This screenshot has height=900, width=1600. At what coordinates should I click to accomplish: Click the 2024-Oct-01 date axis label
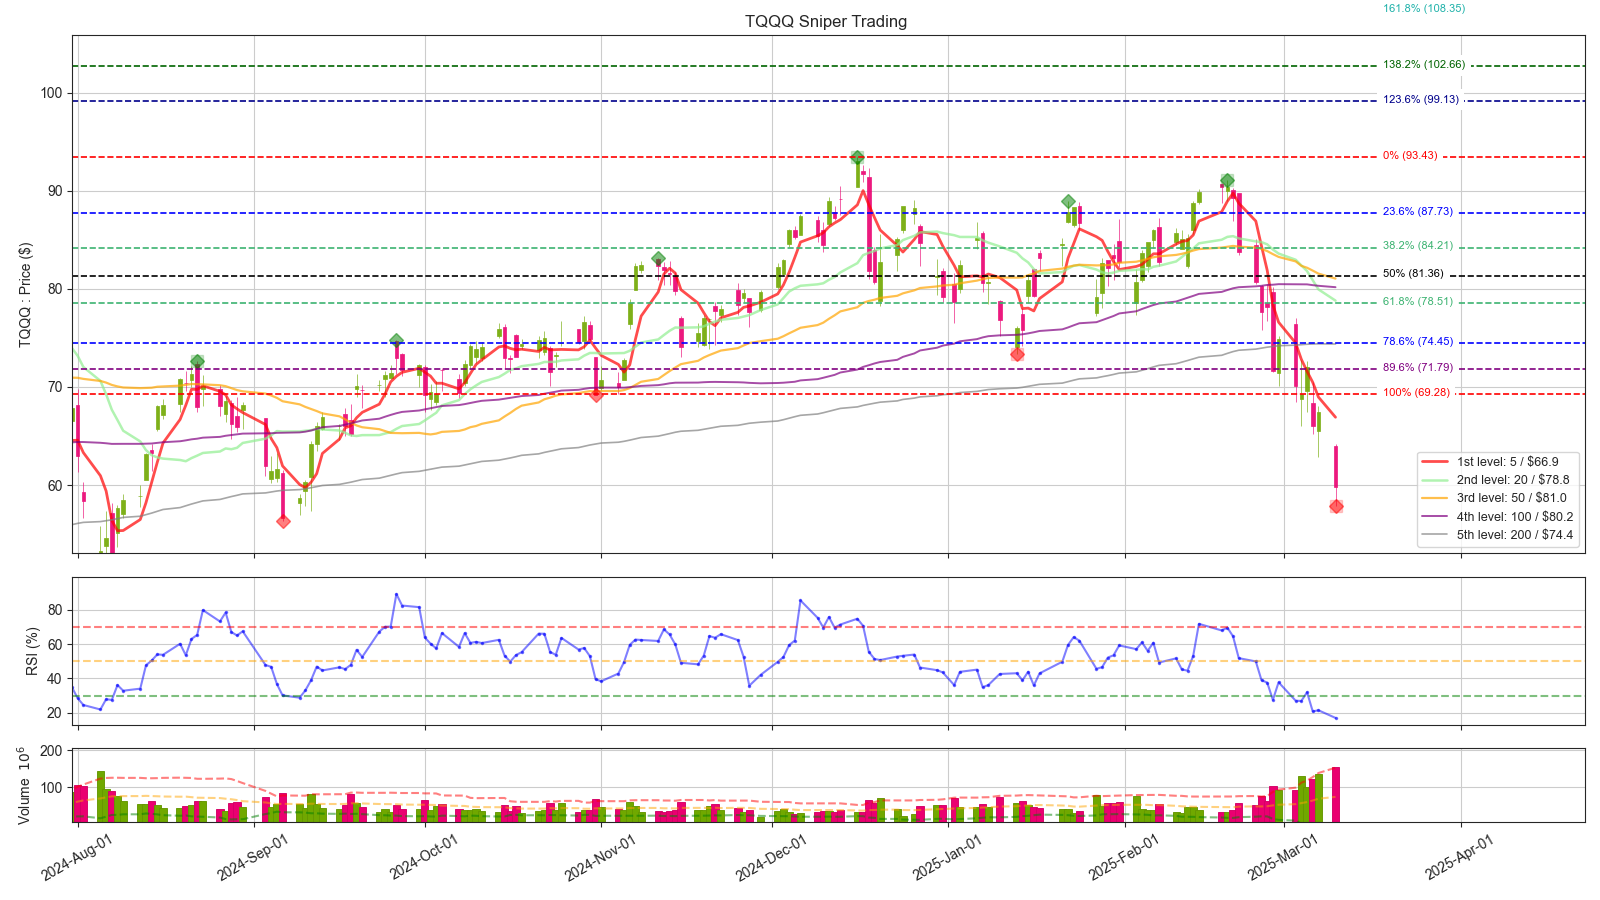tap(424, 858)
